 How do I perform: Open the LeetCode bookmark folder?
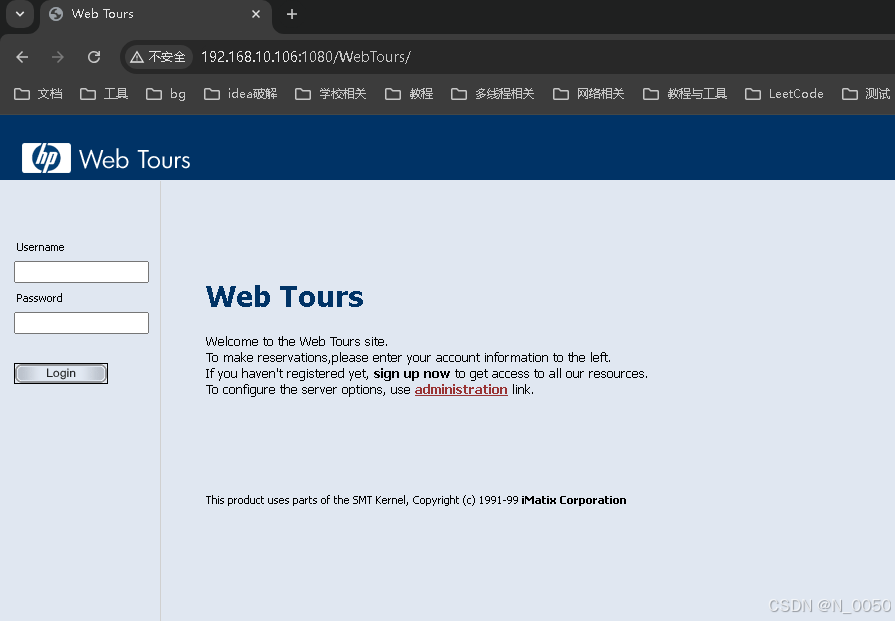pos(784,94)
